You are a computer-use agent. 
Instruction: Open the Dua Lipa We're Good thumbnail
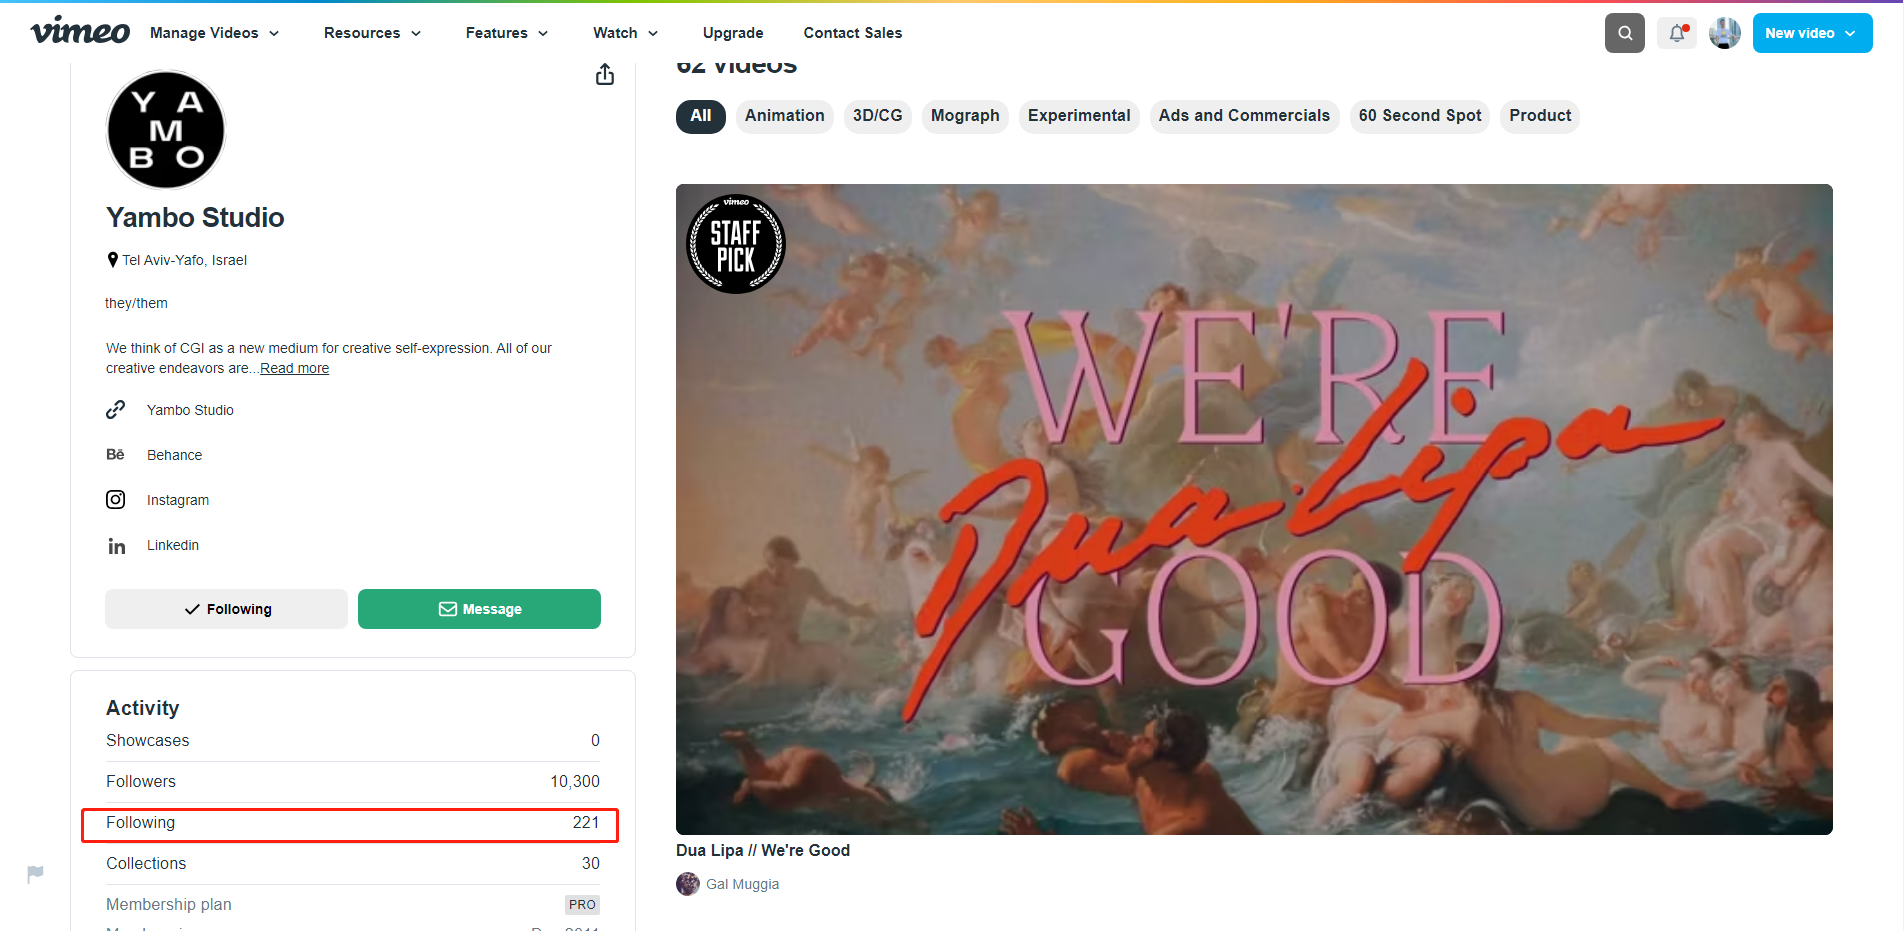(x=1254, y=509)
